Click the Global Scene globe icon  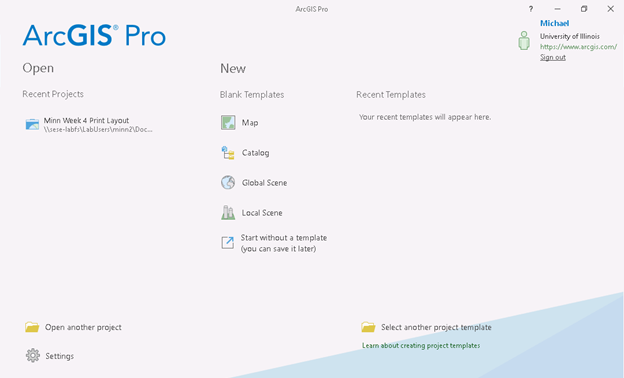tap(228, 183)
